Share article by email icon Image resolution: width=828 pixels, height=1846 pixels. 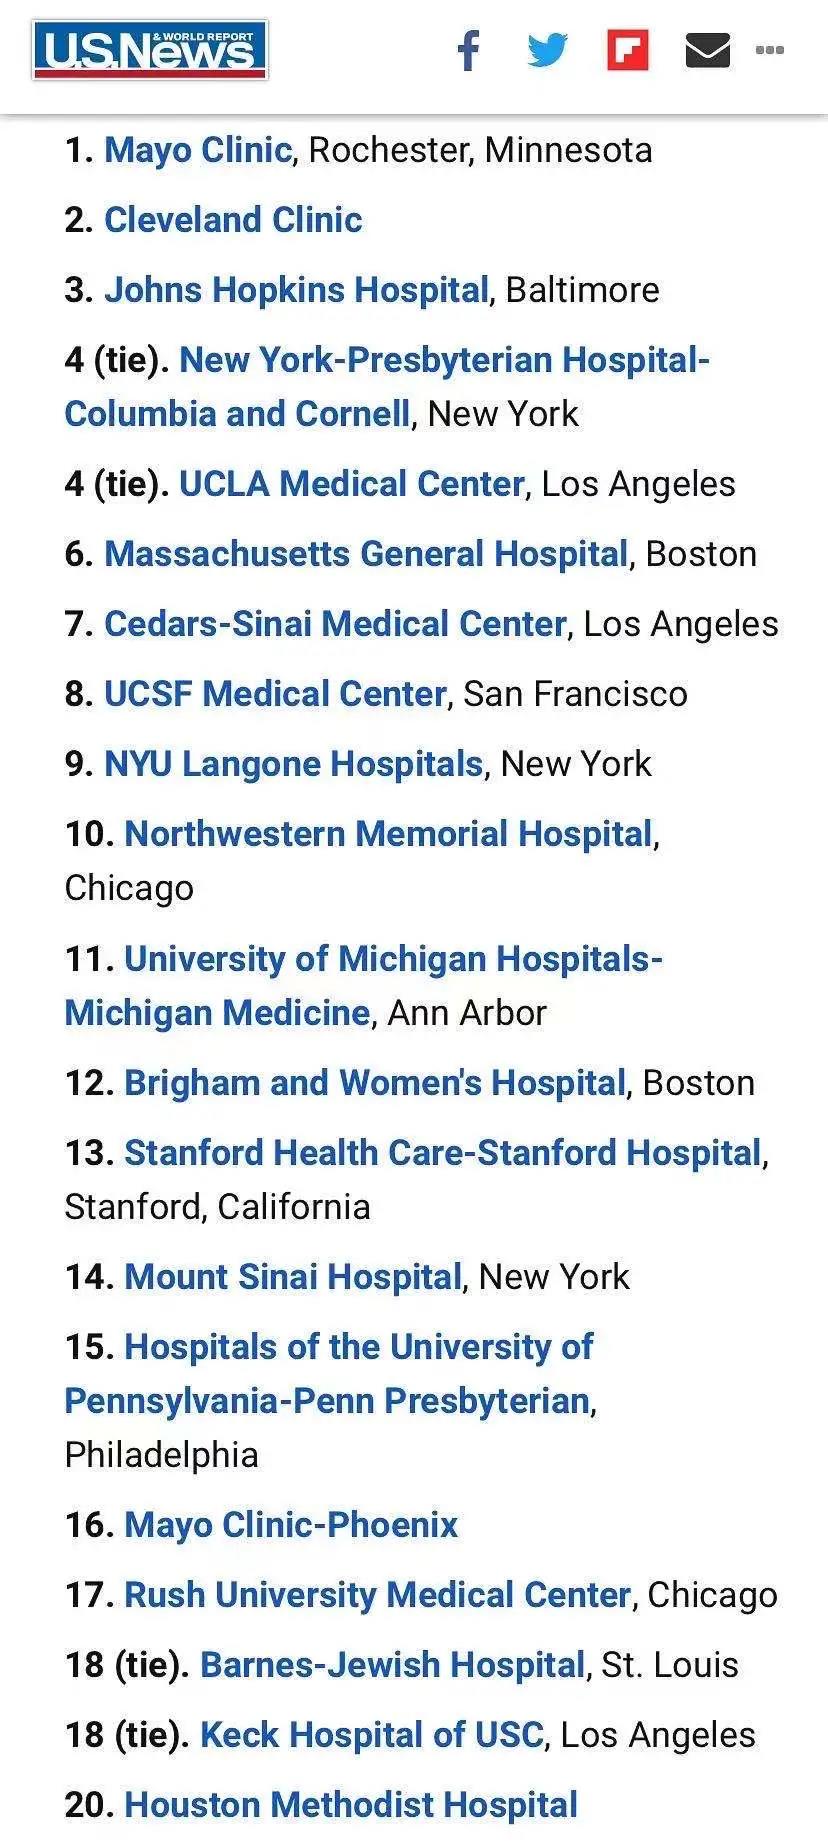click(707, 50)
